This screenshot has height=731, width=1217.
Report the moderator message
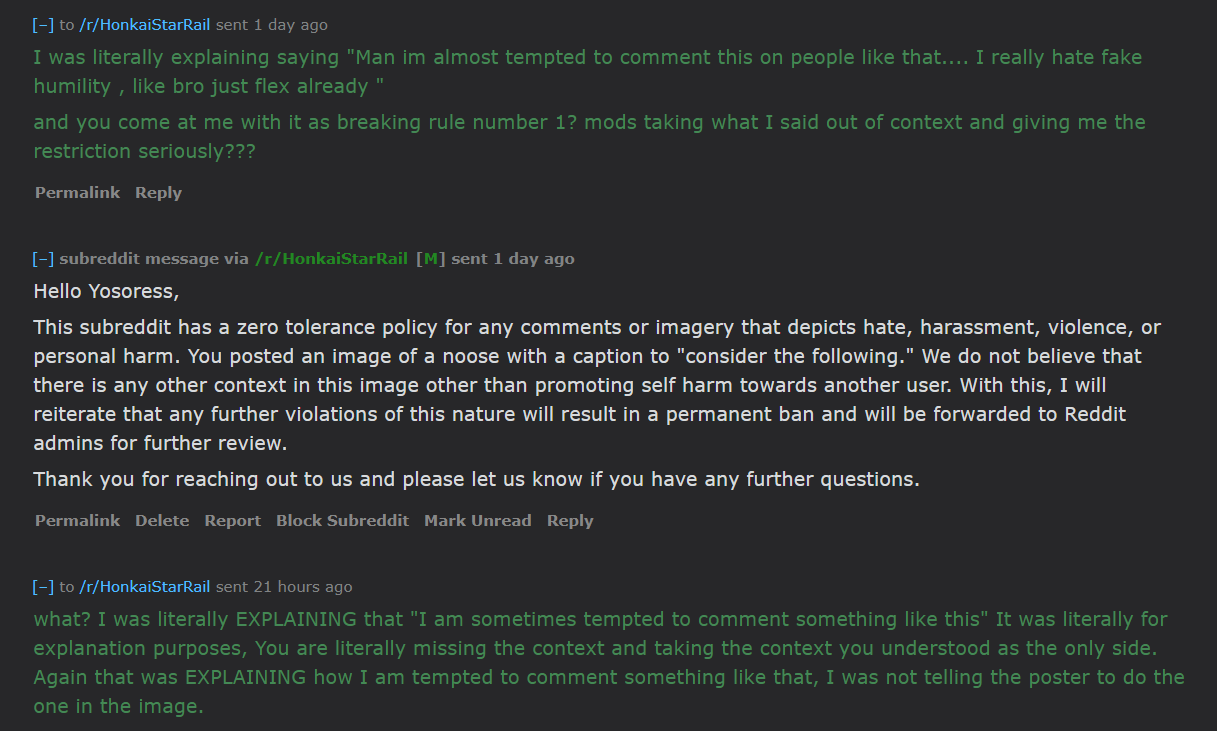[x=232, y=520]
